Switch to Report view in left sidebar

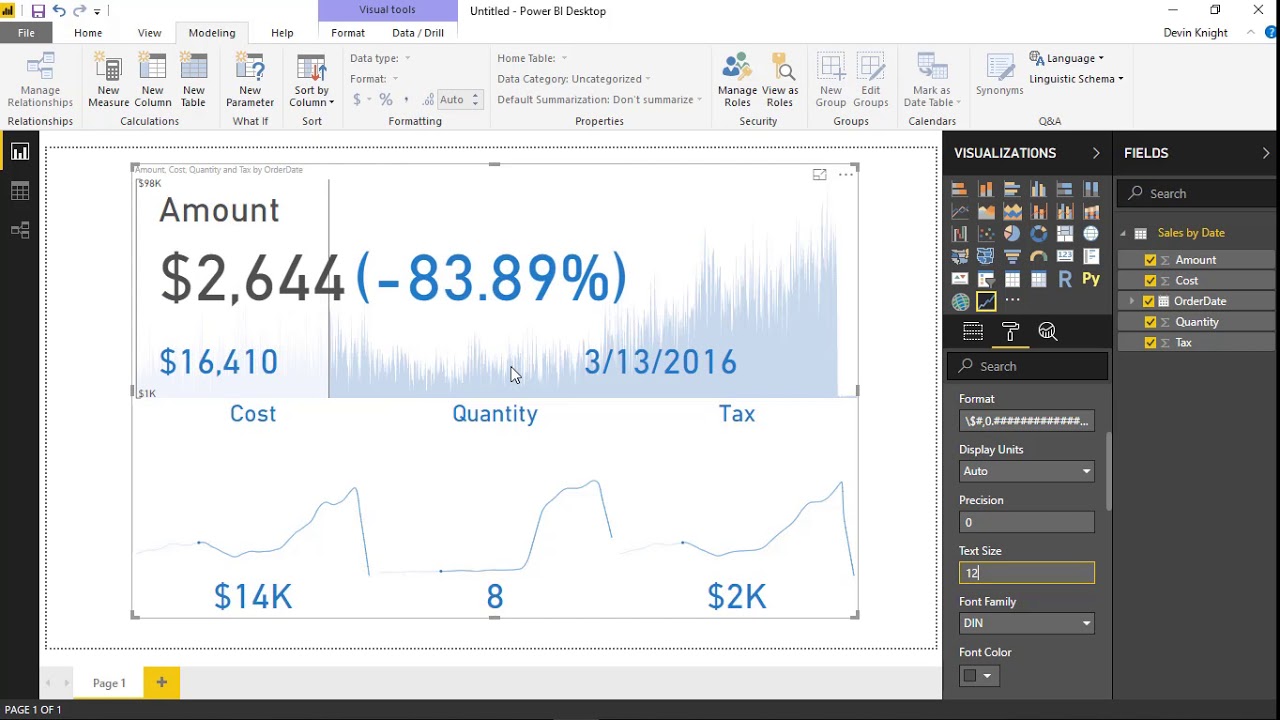click(x=20, y=152)
